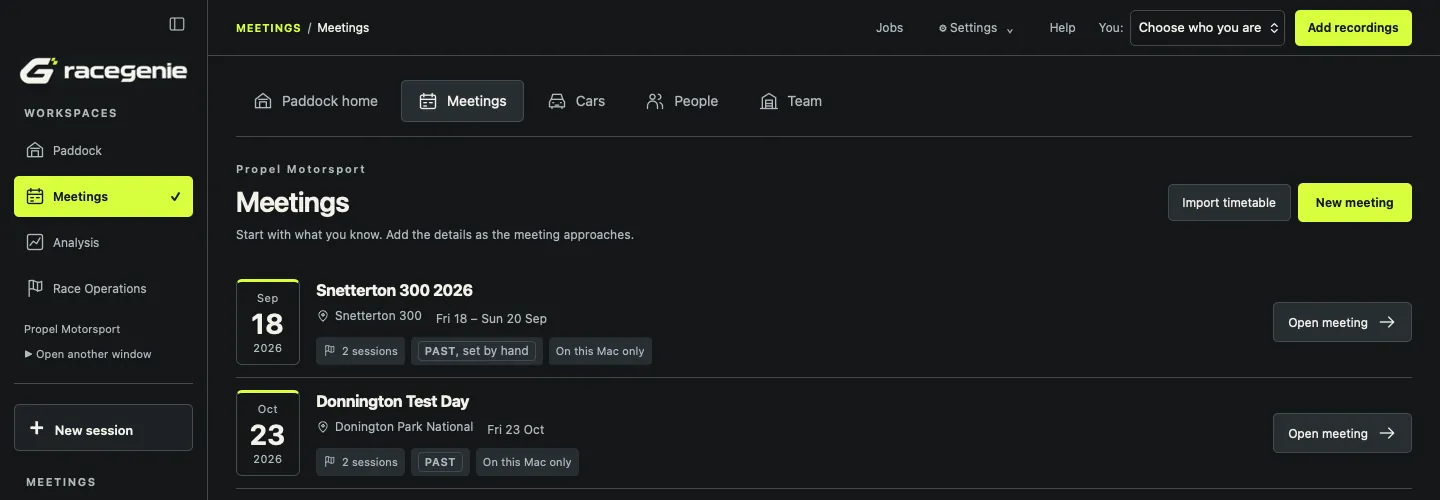
Task: Click the Paddock home tab's garage icon
Action: tap(263, 101)
